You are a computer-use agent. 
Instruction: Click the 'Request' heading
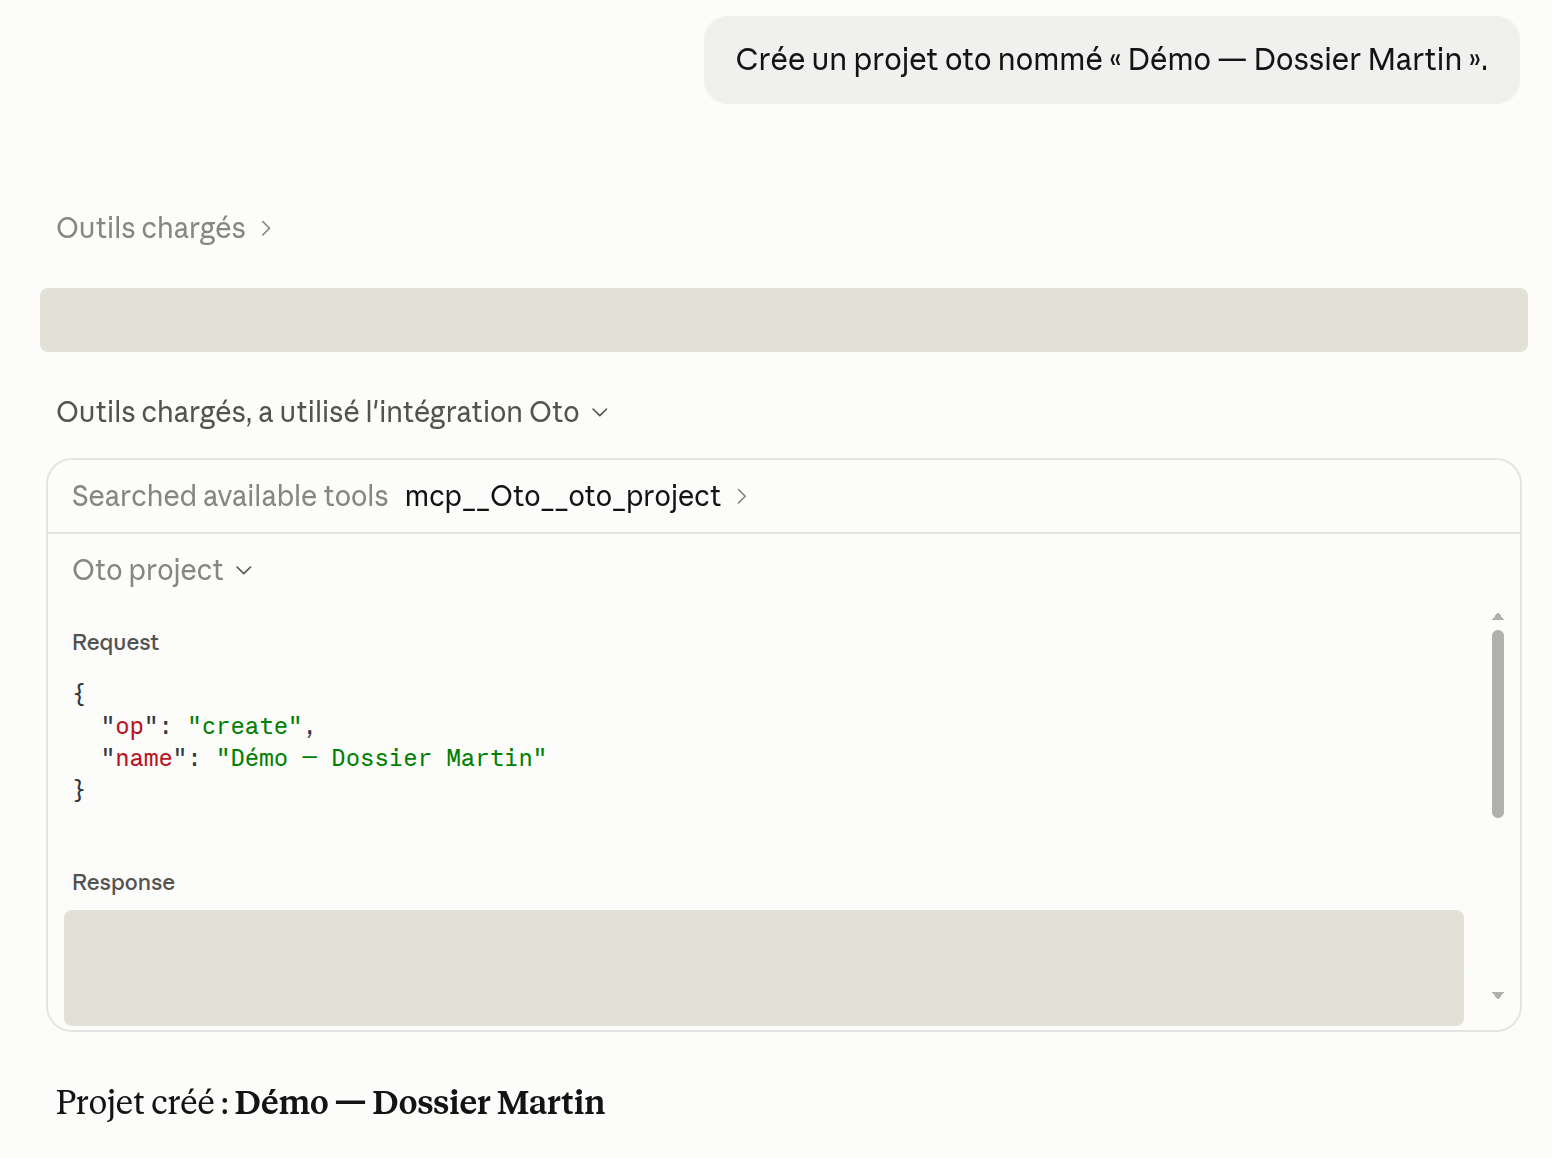tap(115, 643)
